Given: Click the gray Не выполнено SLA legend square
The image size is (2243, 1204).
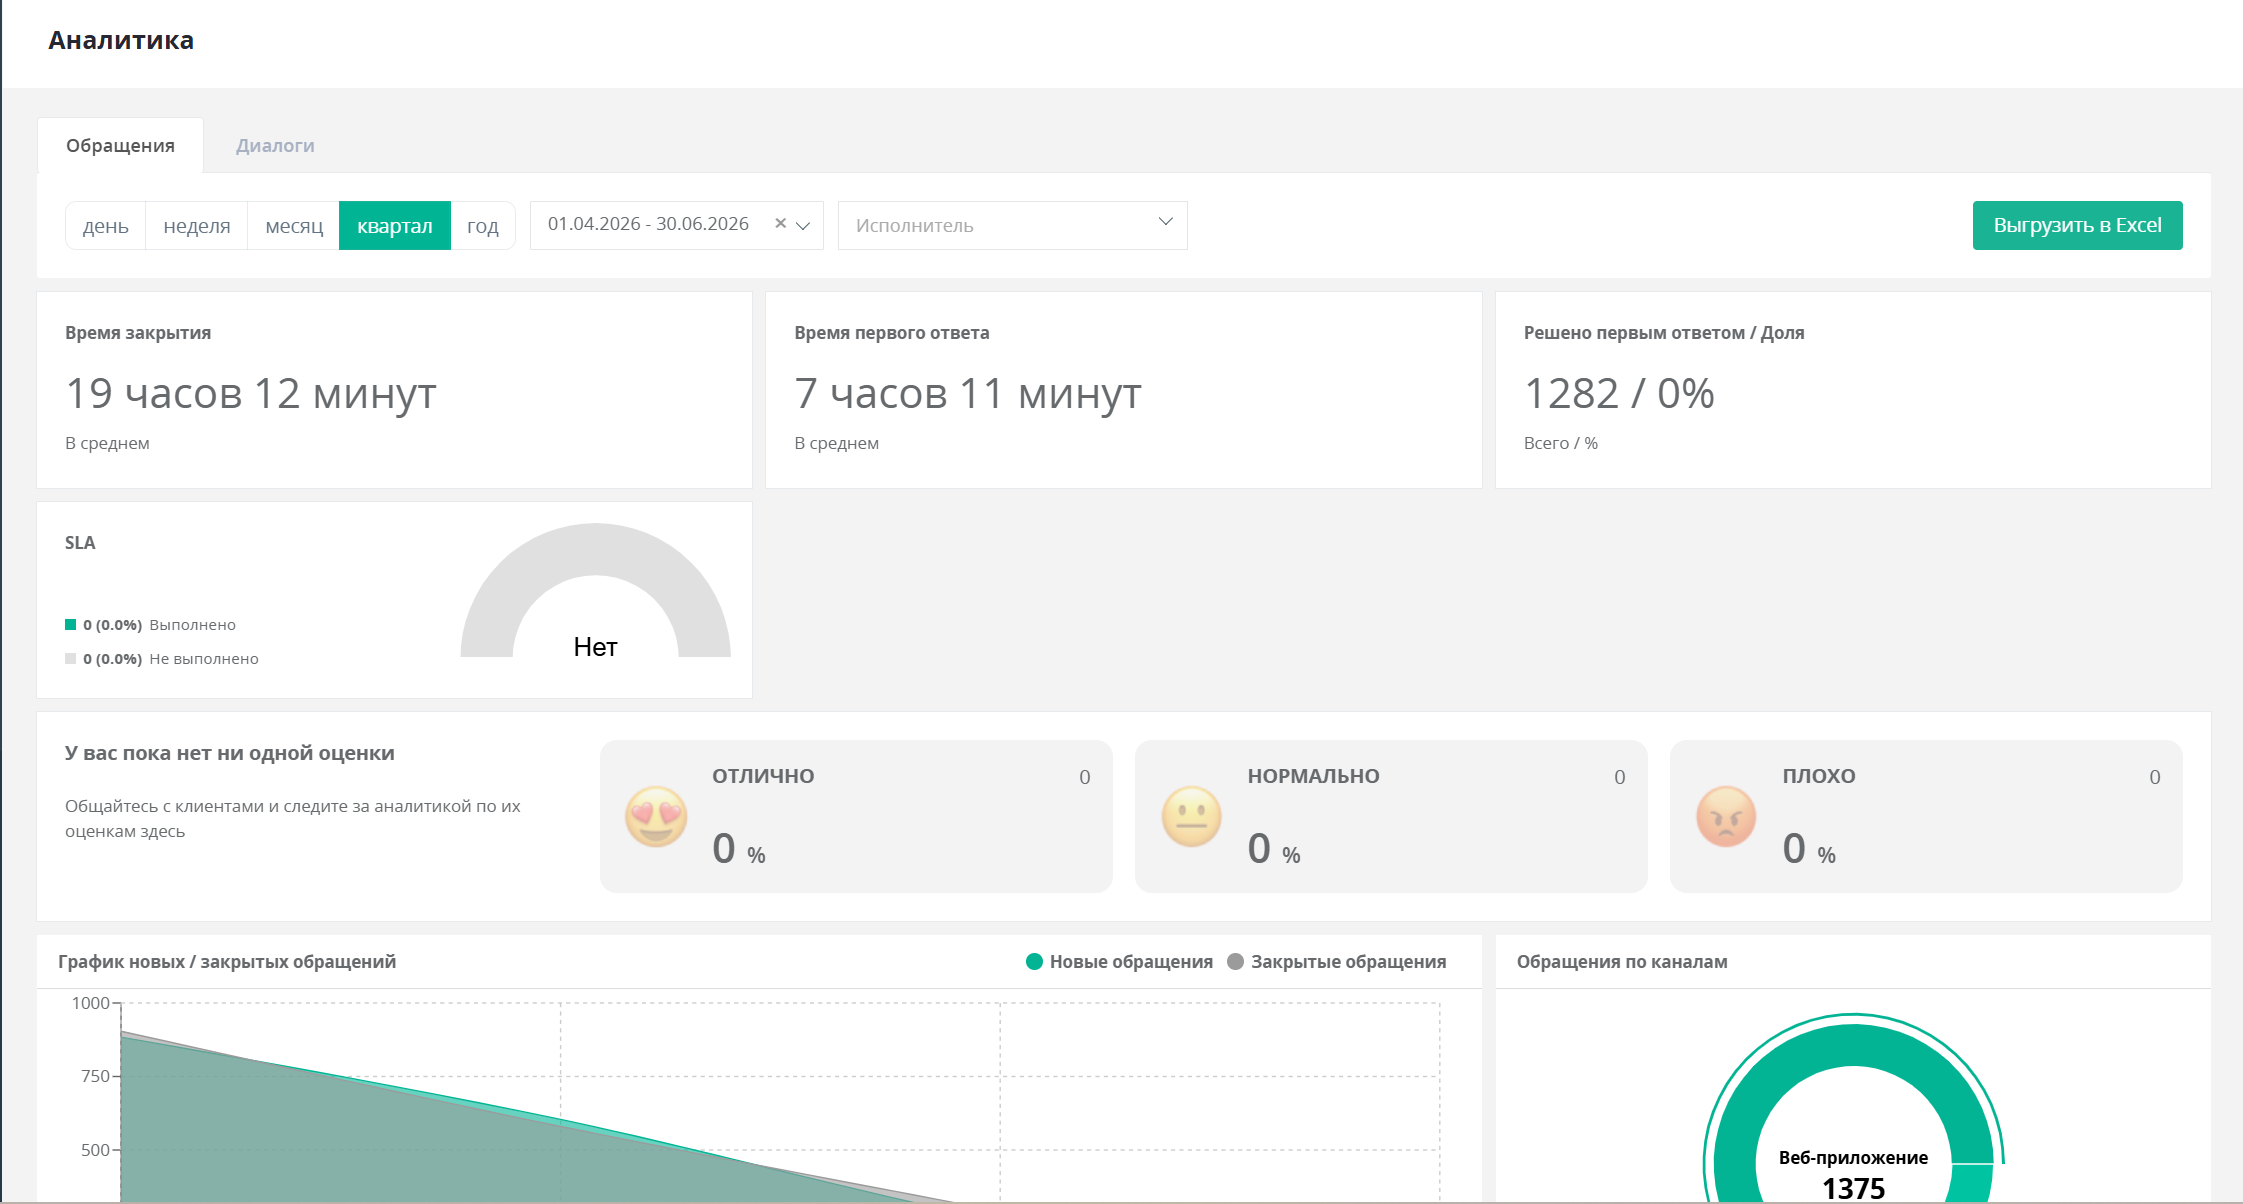Looking at the screenshot, I should [71, 659].
